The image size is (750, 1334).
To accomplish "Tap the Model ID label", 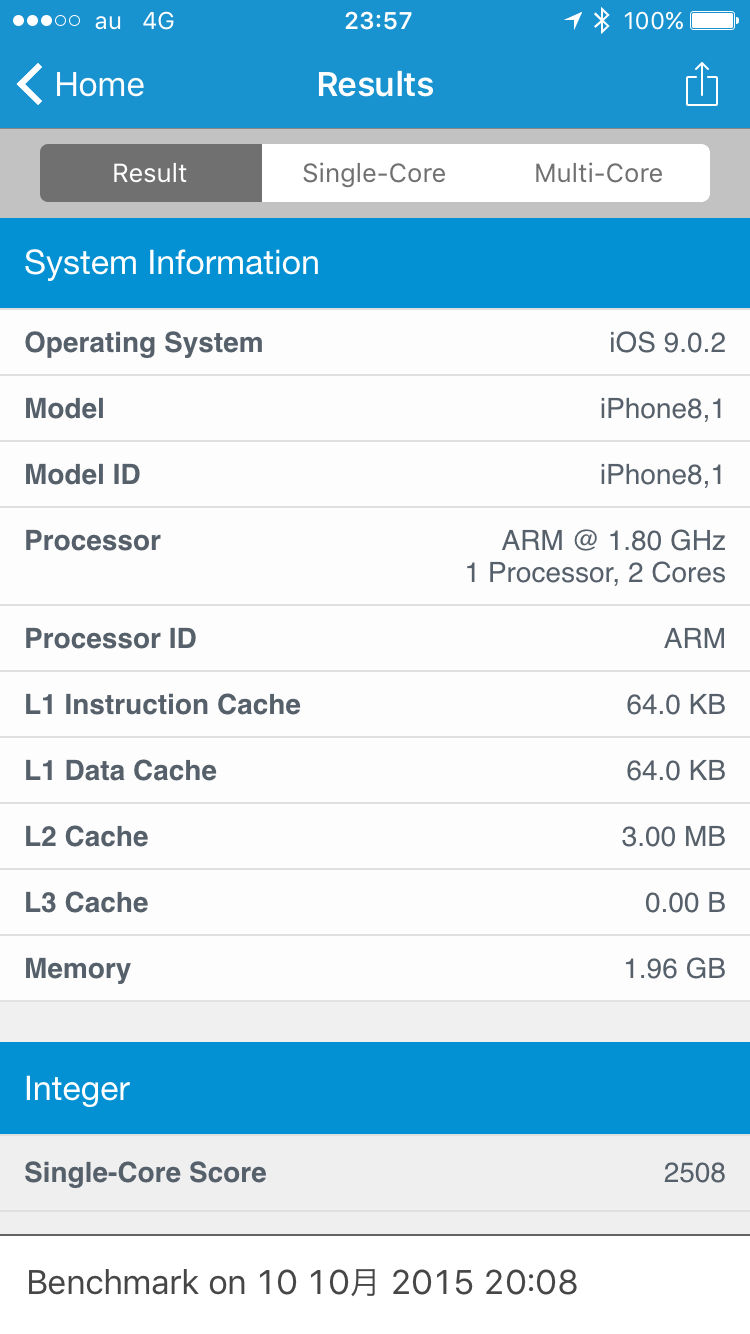I will (82, 475).
